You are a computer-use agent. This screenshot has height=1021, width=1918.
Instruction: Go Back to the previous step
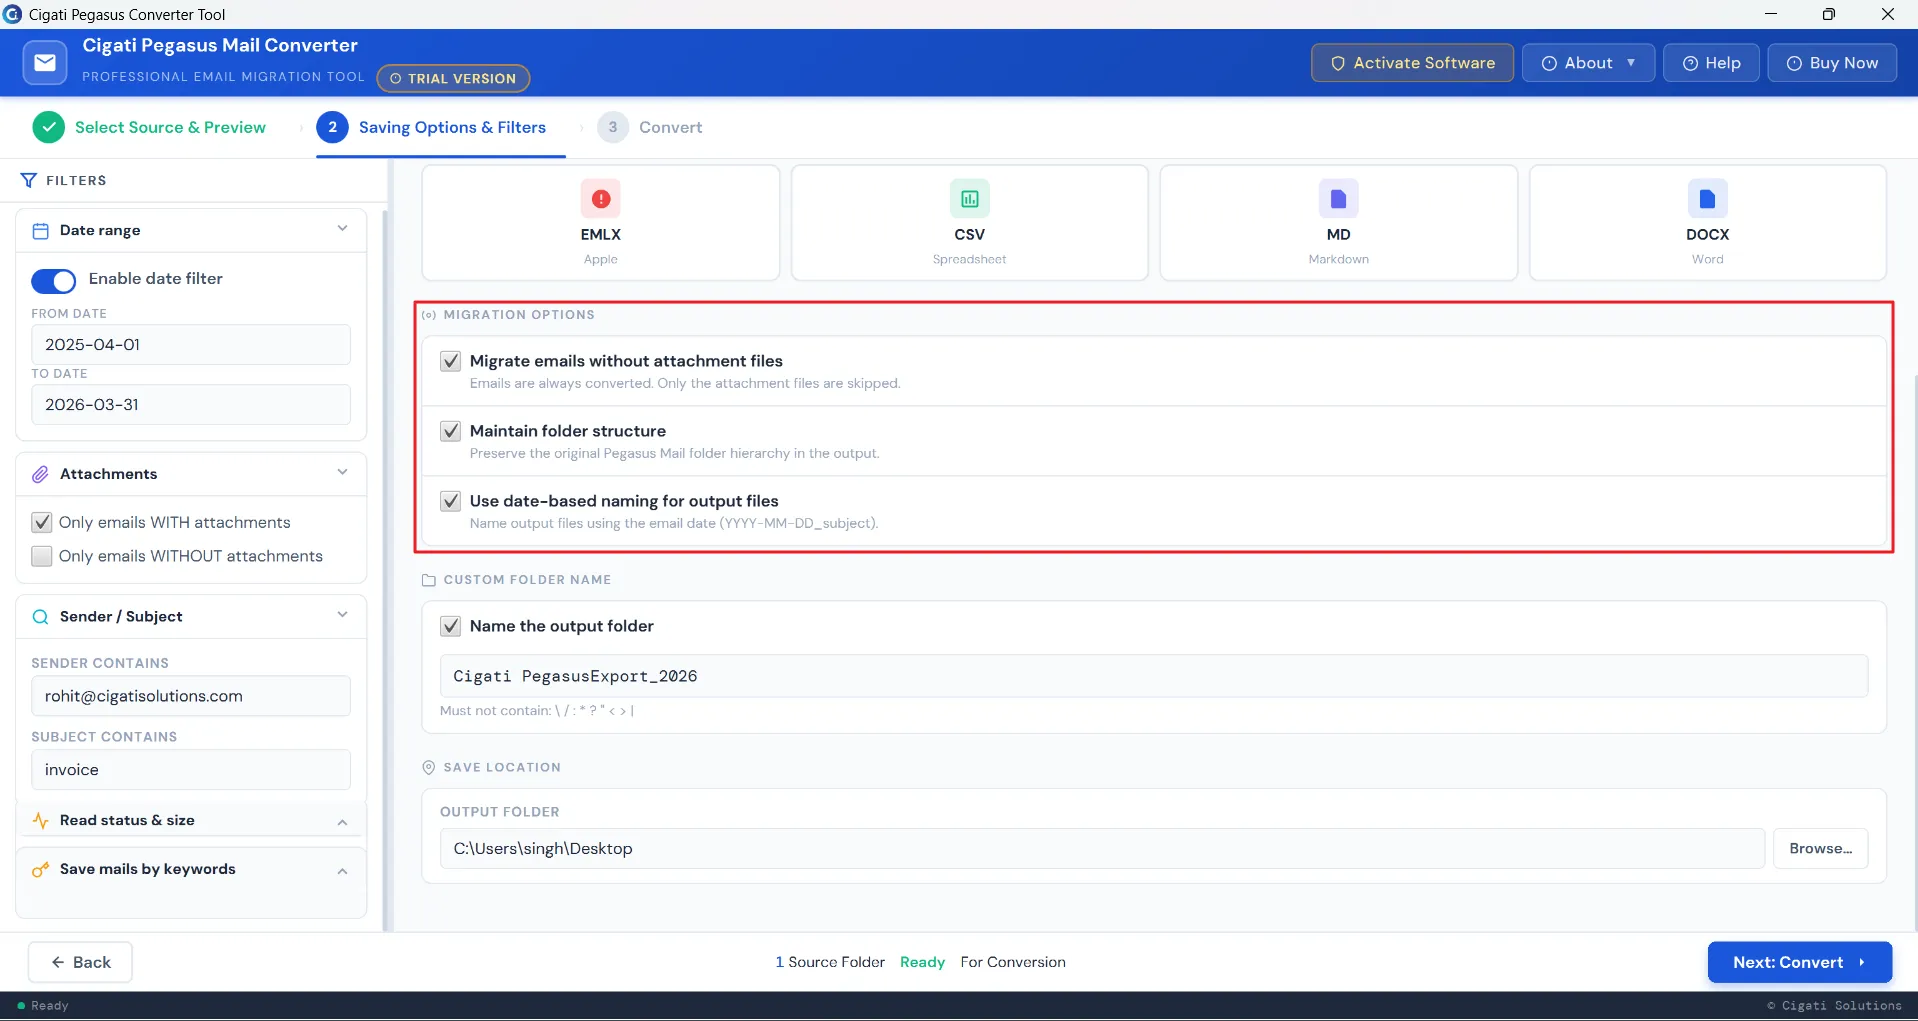tap(80, 962)
